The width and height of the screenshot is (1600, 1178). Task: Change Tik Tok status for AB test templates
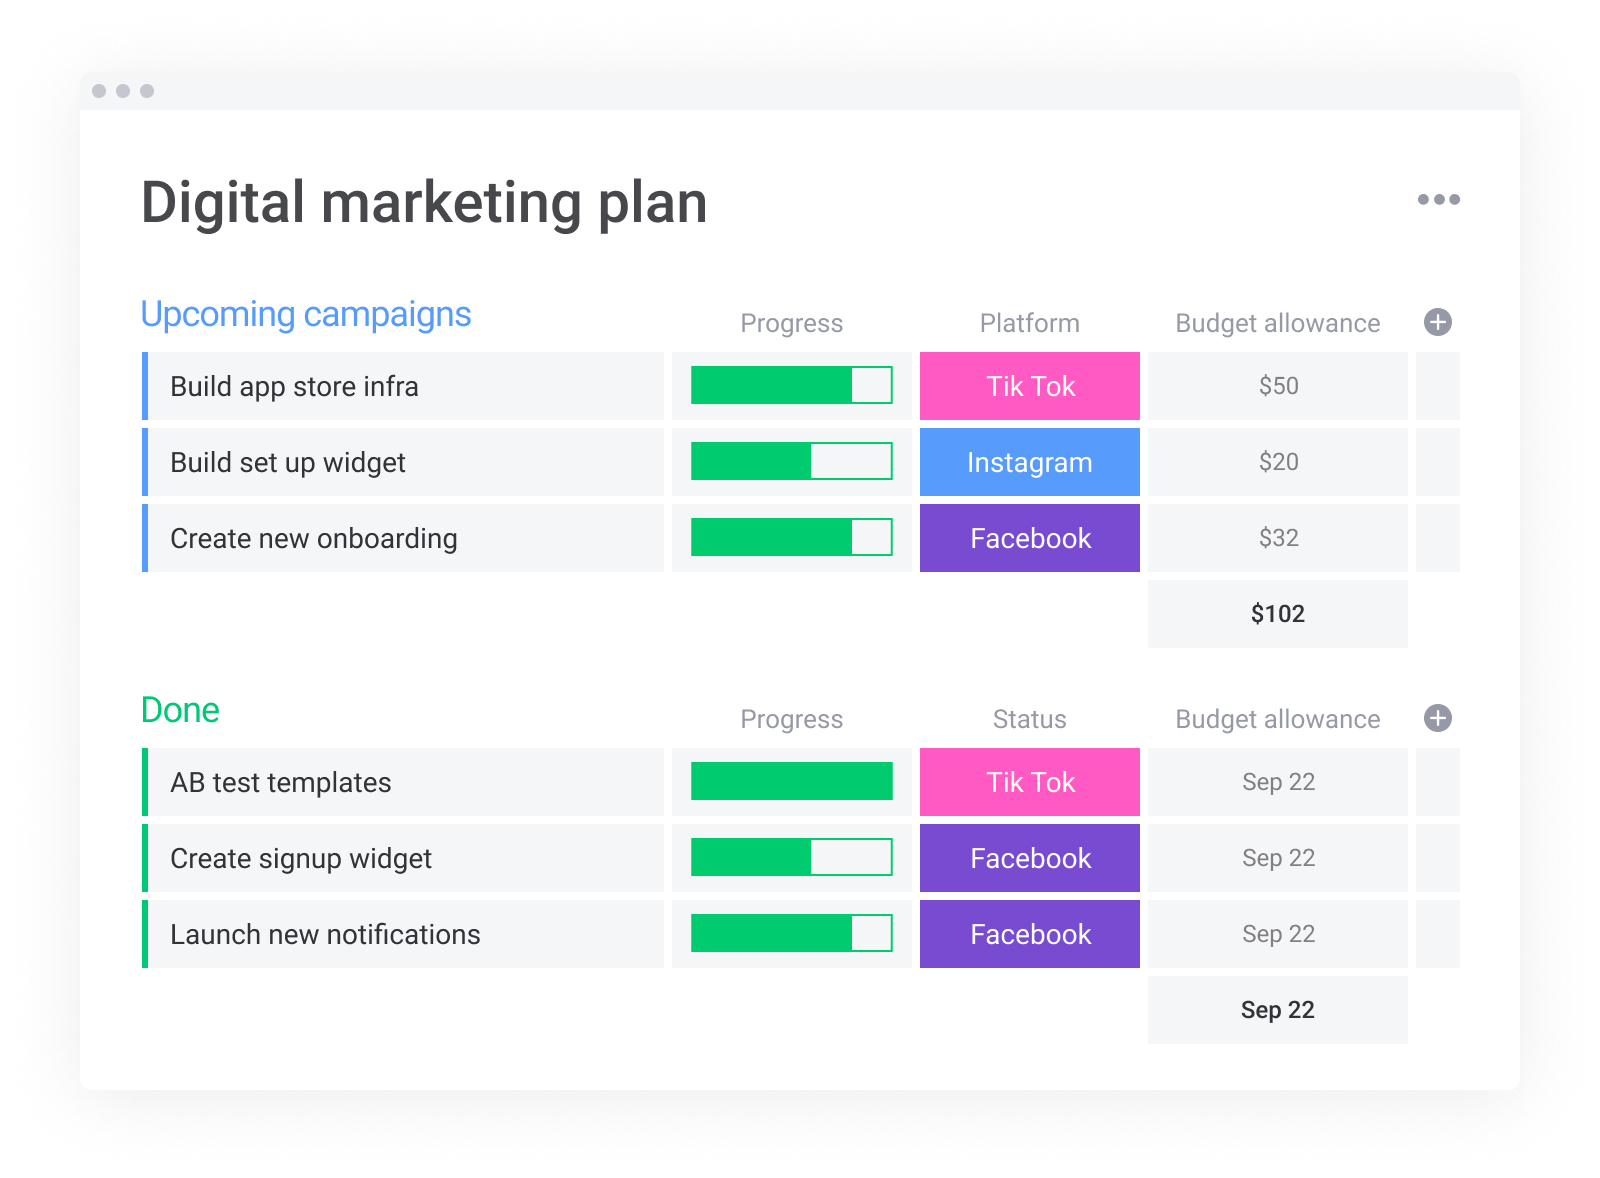pyautogui.click(x=1030, y=782)
